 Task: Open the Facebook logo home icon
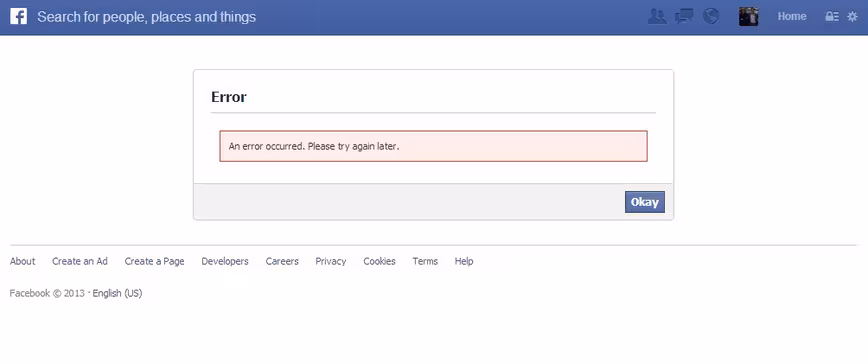coord(18,17)
